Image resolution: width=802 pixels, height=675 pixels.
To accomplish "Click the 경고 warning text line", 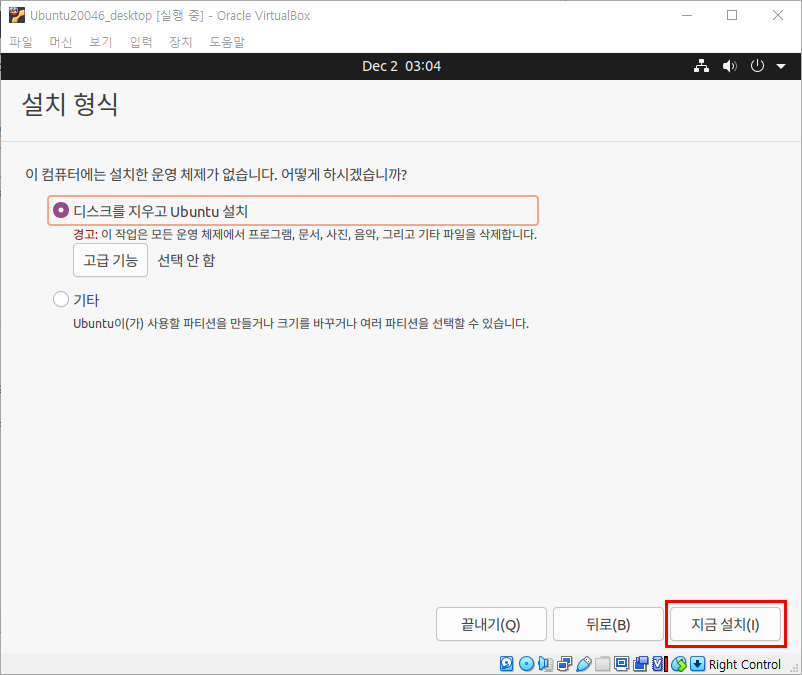I will click(305, 235).
